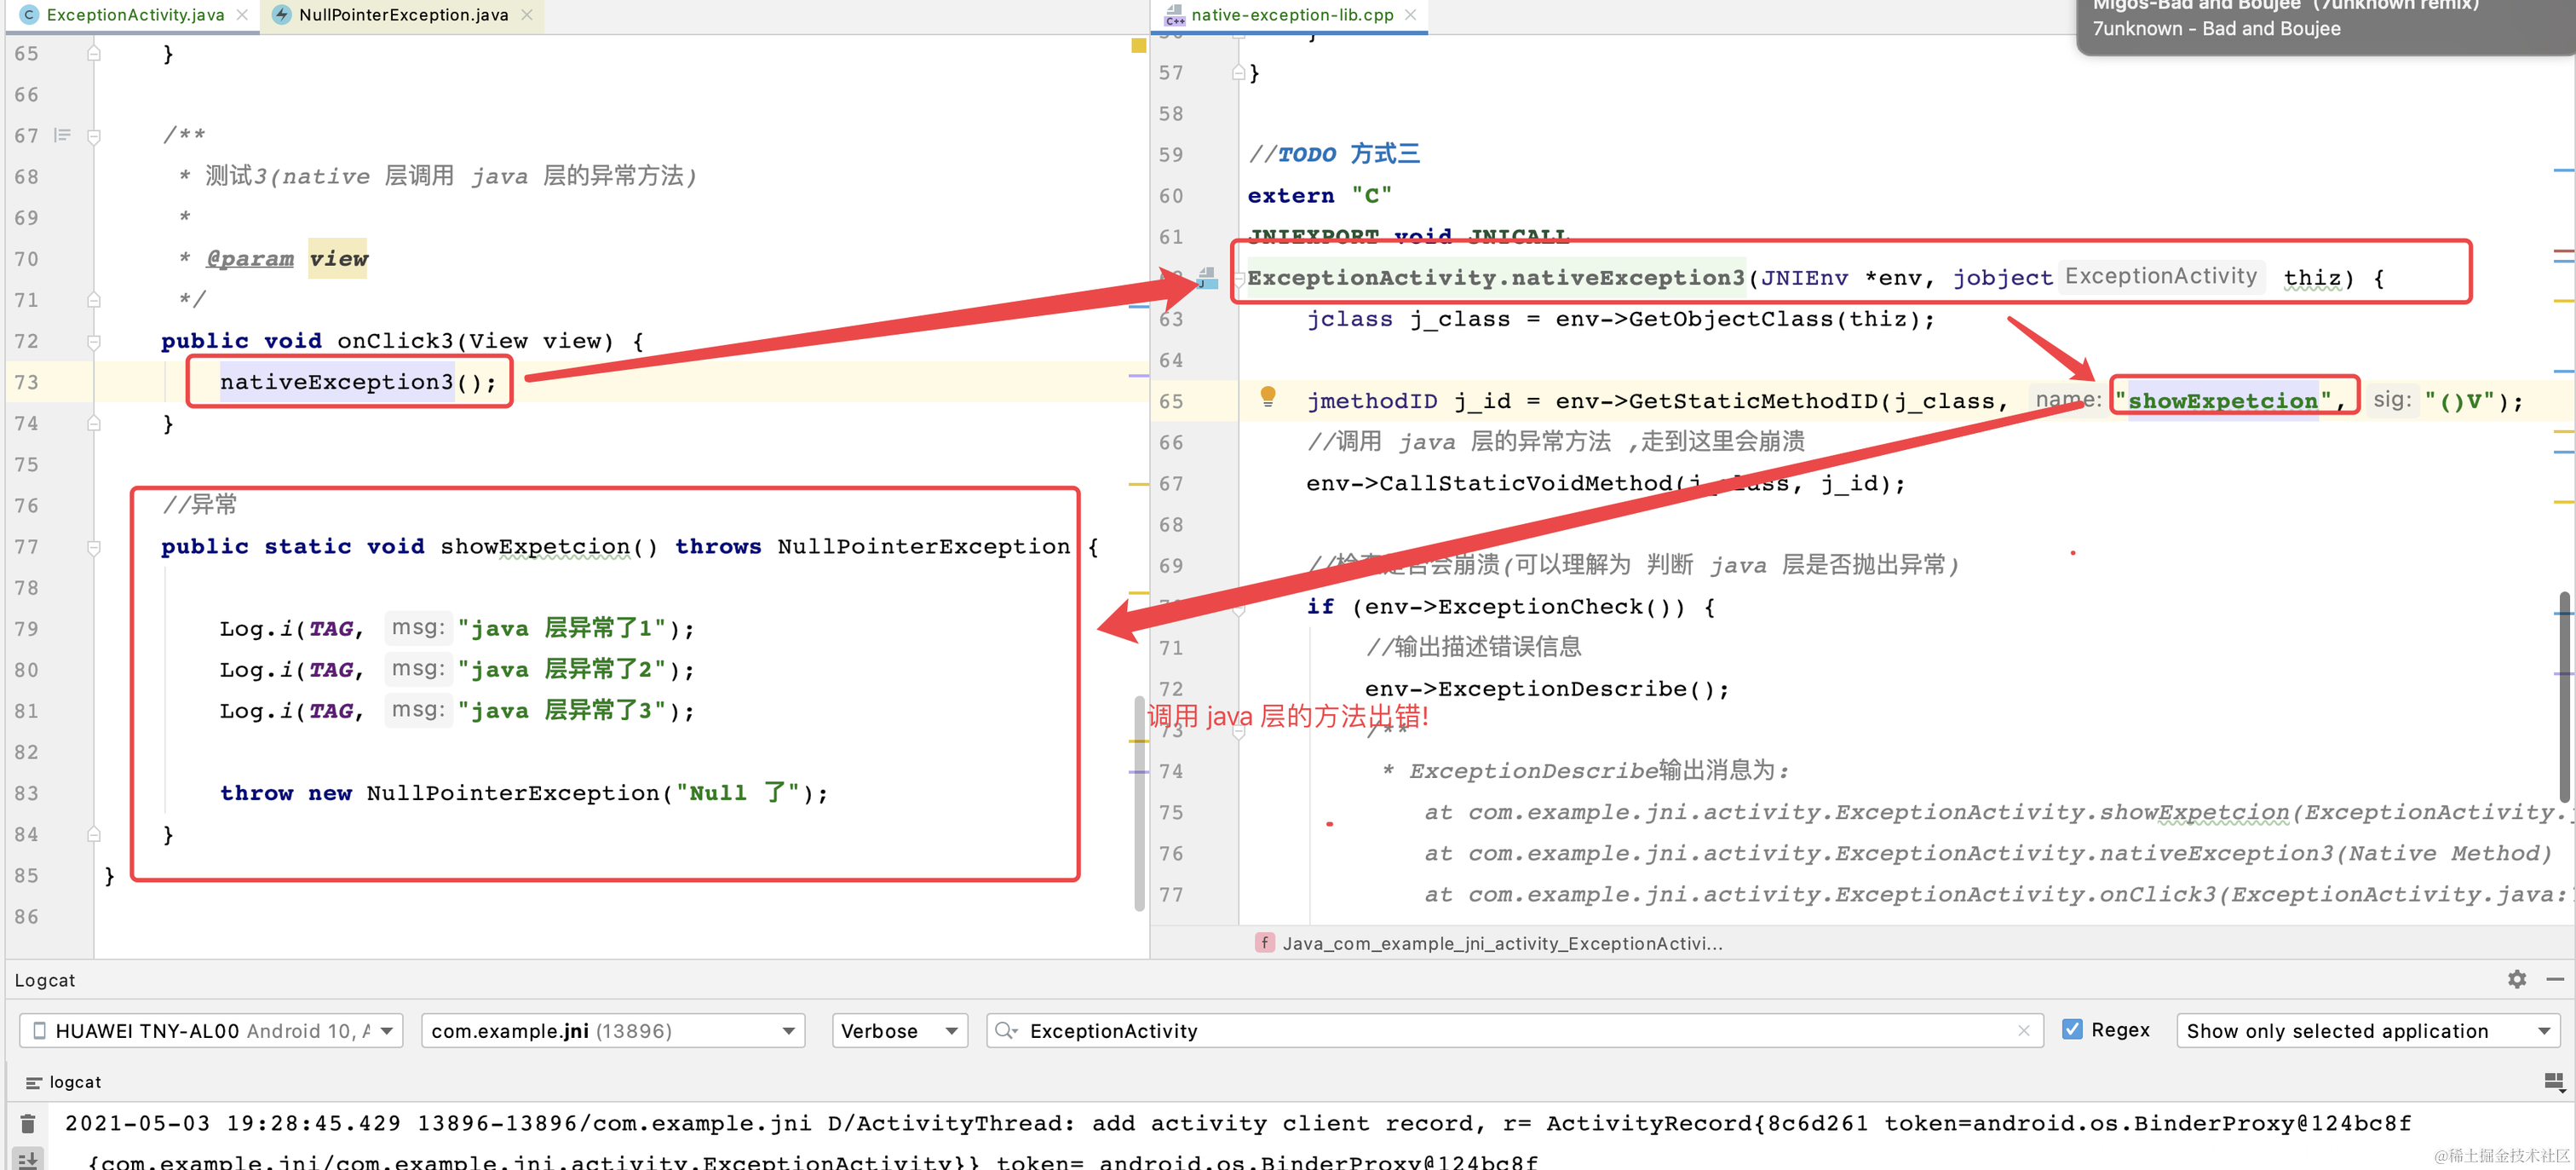Image resolution: width=2576 pixels, height=1170 pixels.
Task: Click the yellow inspection warning square
Action: click(x=1138, y=46)
